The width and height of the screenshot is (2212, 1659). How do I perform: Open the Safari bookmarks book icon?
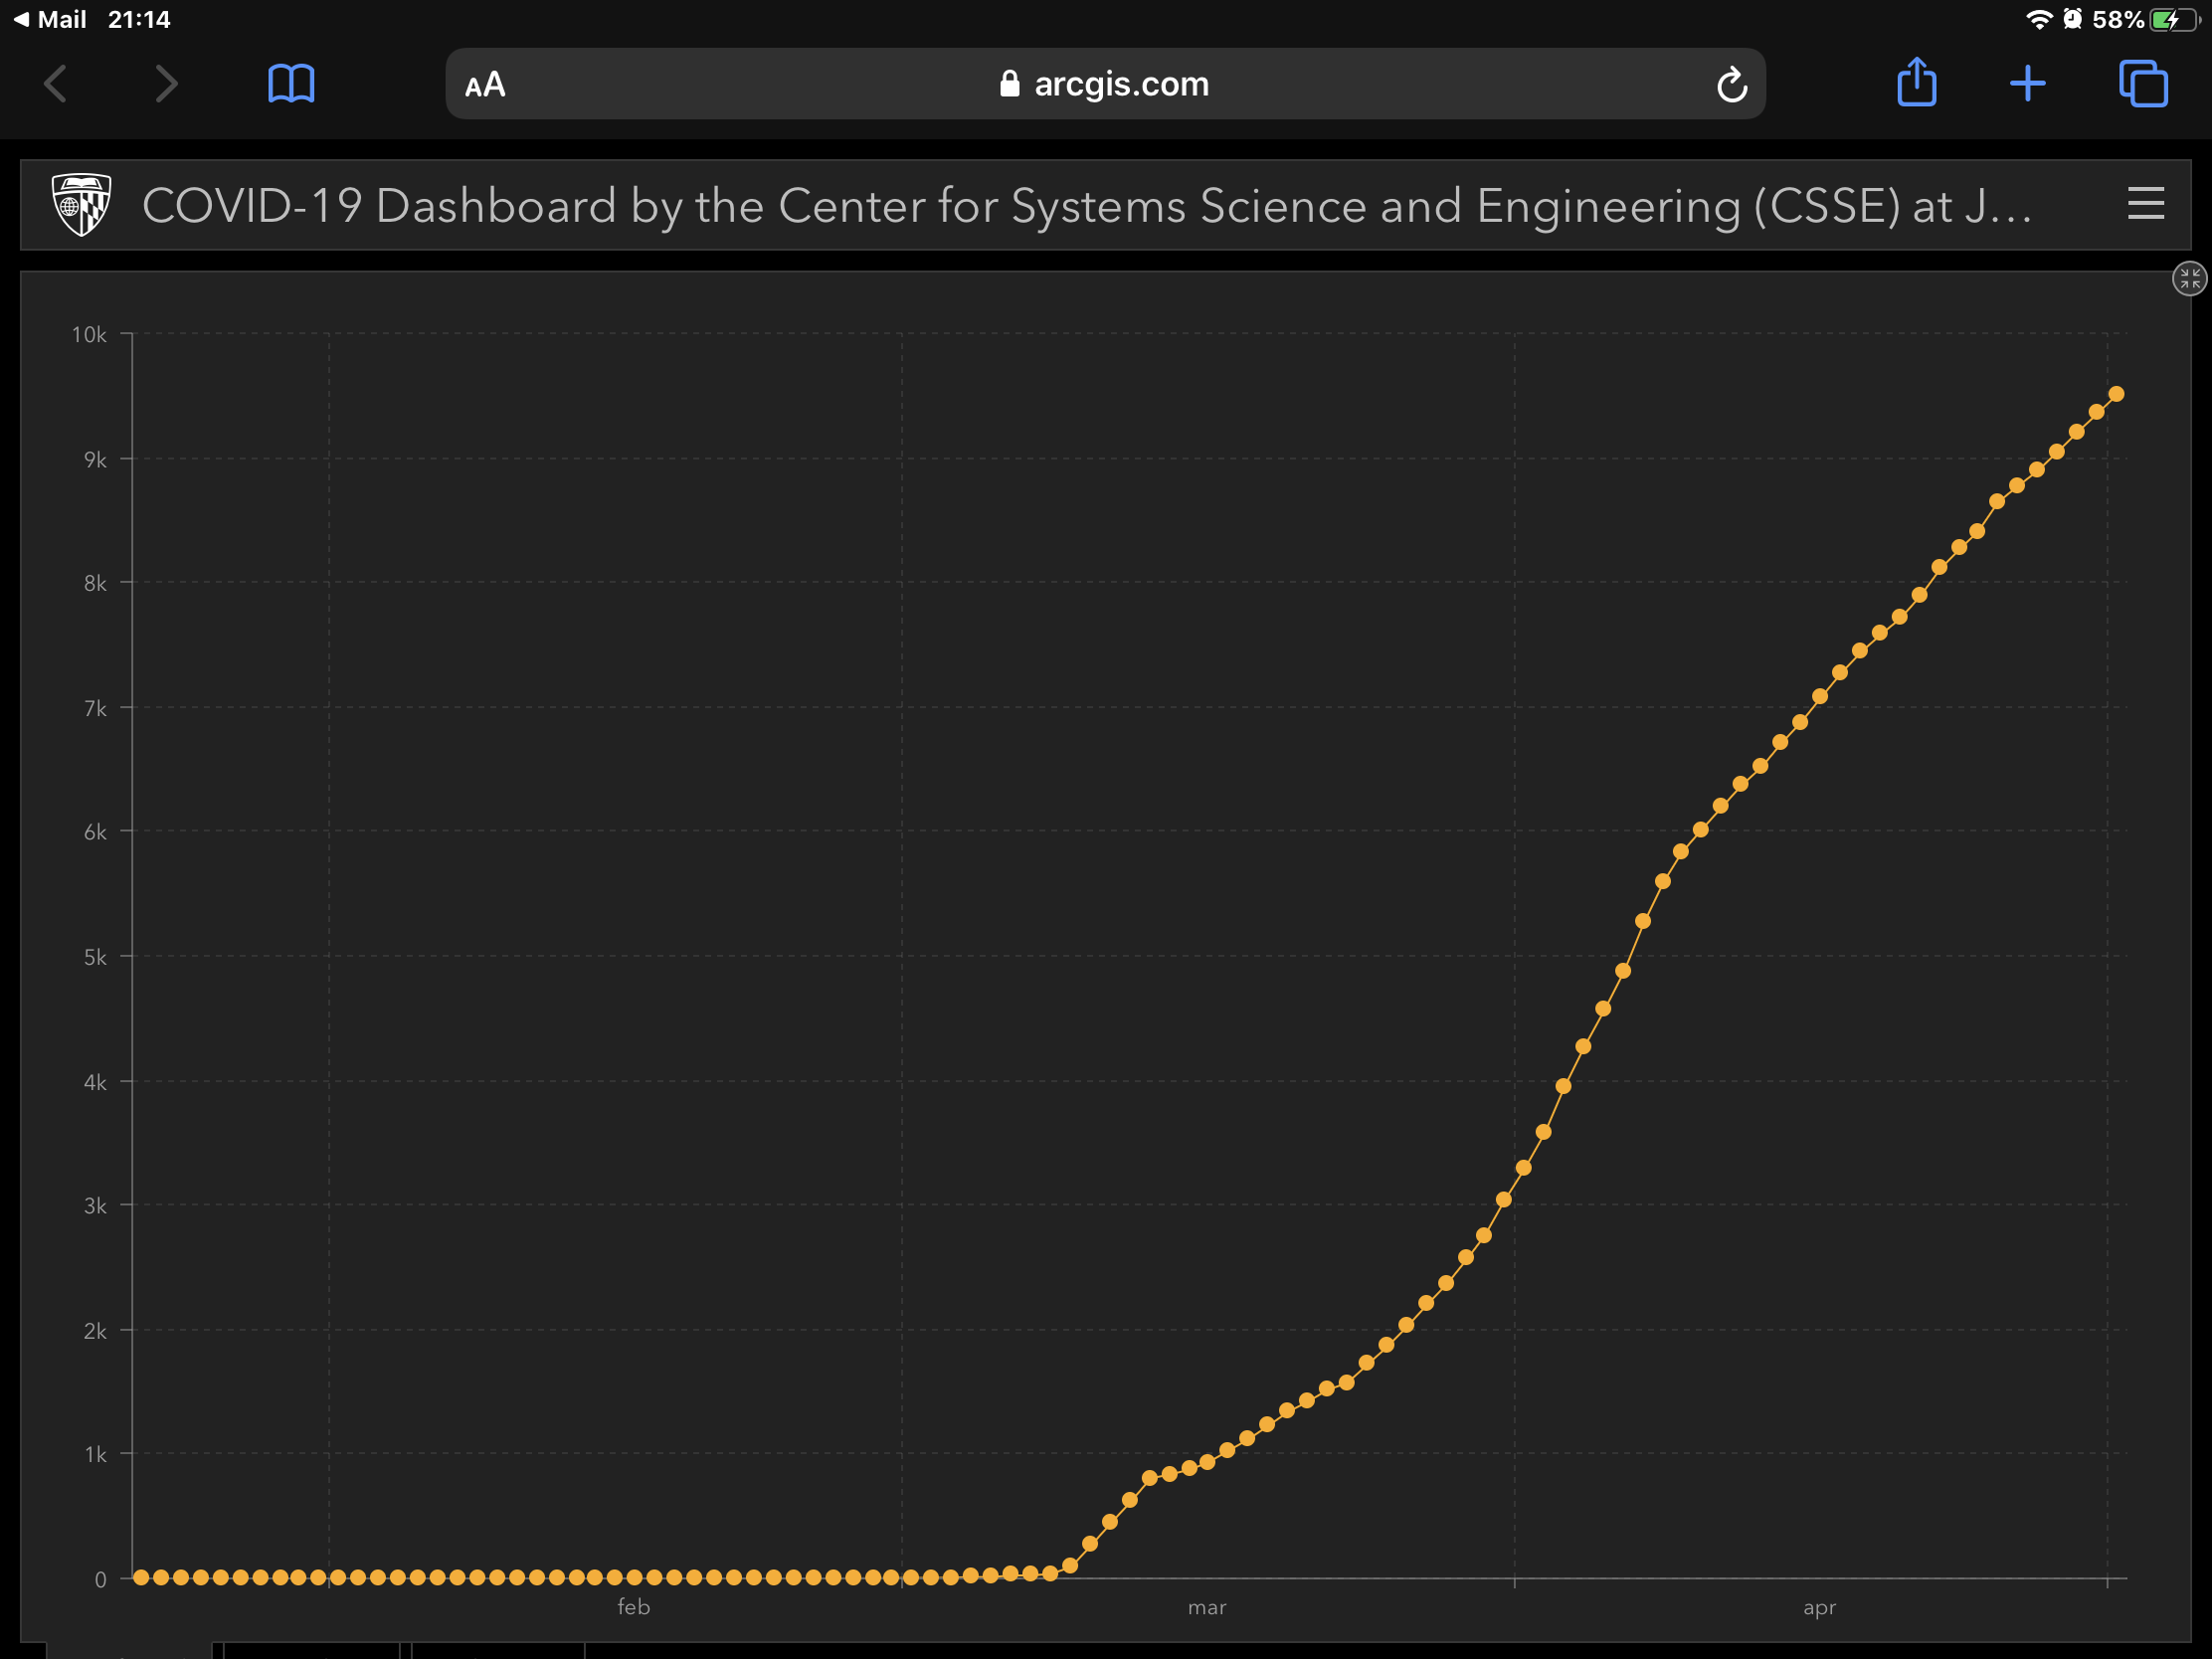point(291,84)
